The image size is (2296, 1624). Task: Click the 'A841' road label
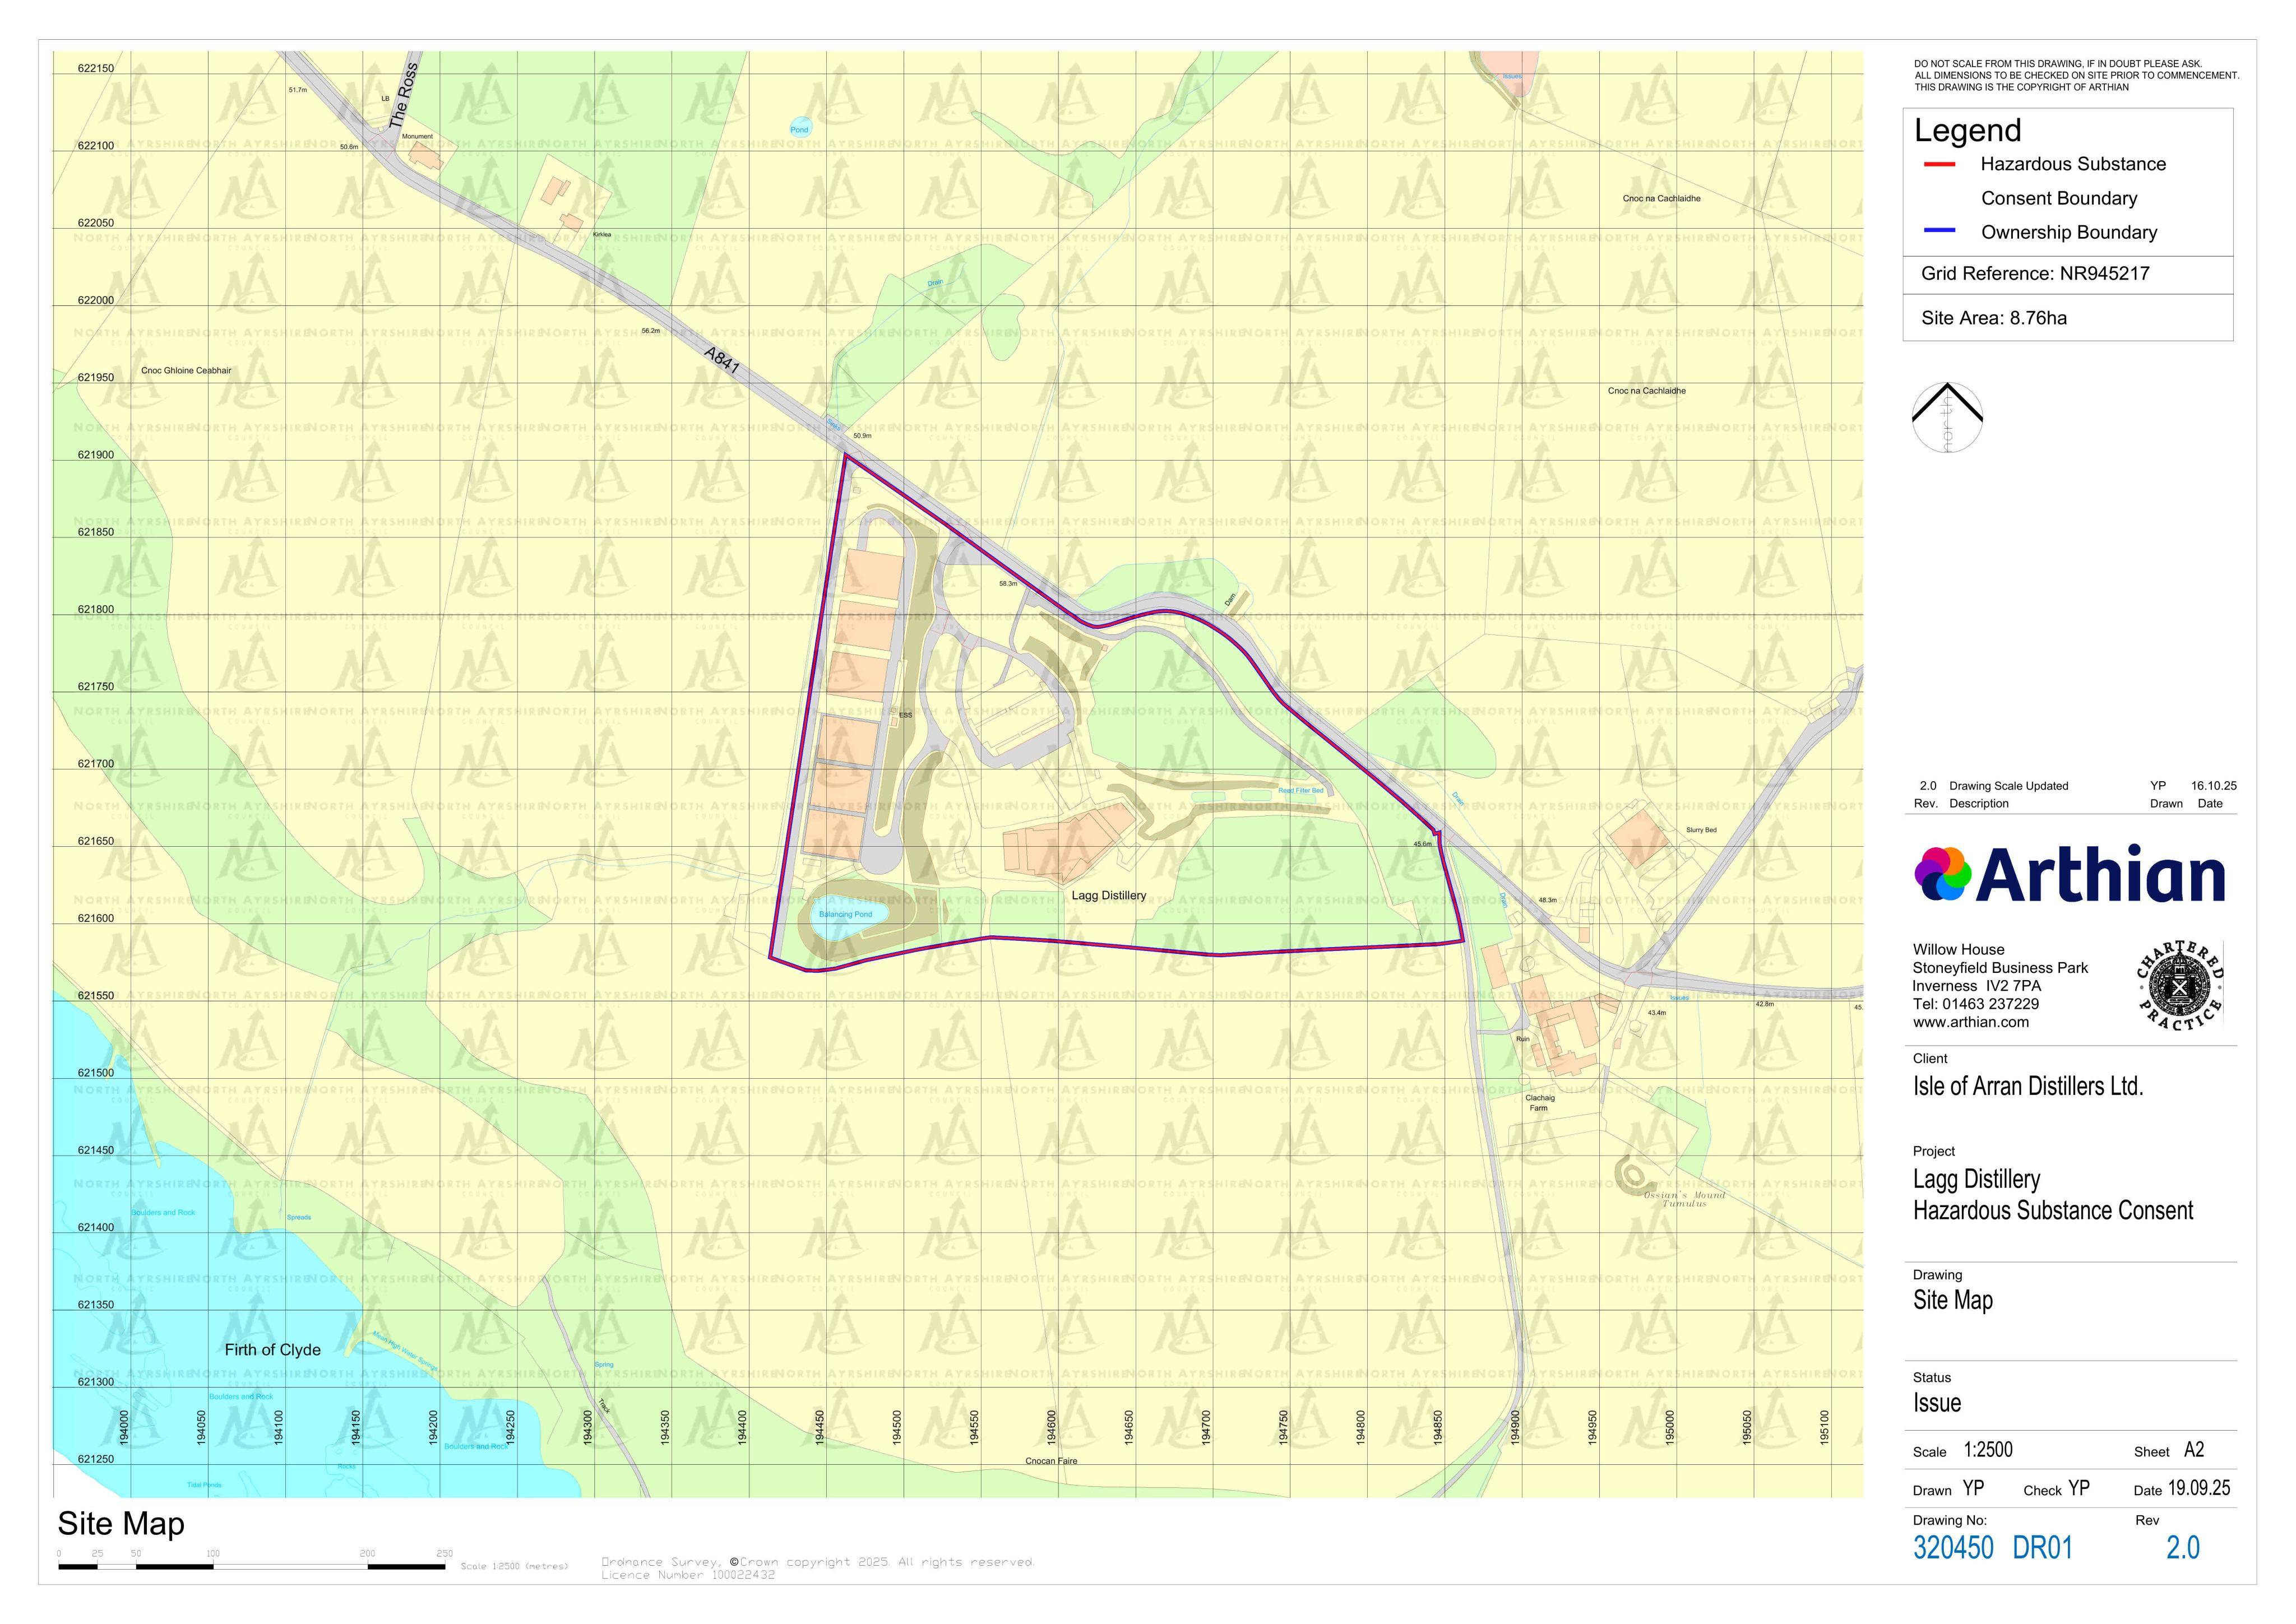tap(721, 360)
